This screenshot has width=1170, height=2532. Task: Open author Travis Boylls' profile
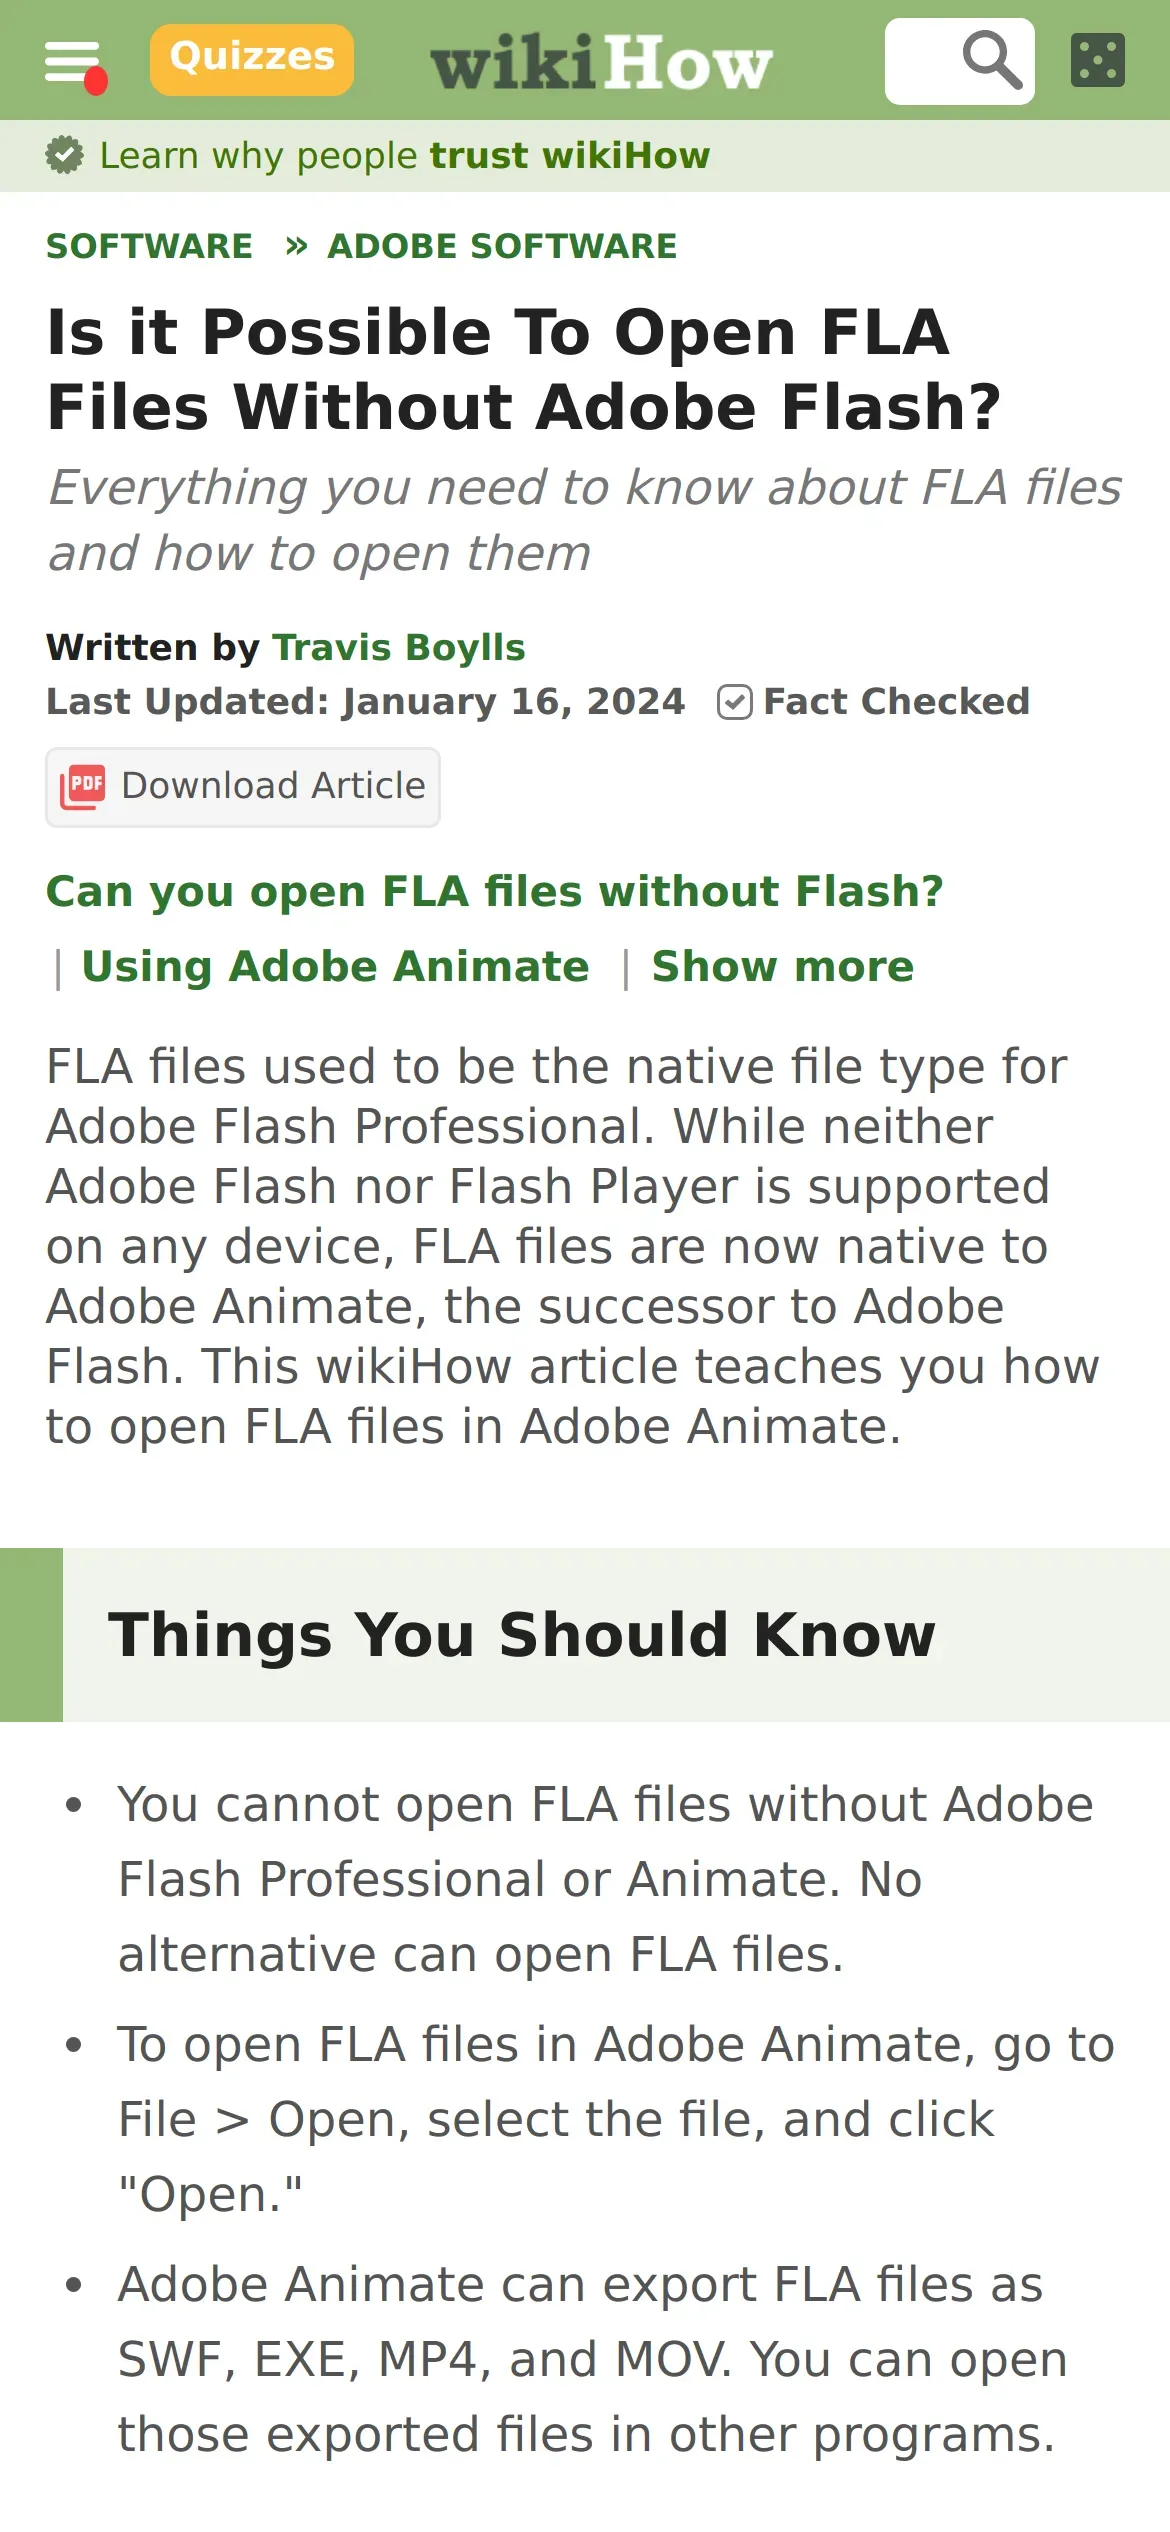click(399, 648)
